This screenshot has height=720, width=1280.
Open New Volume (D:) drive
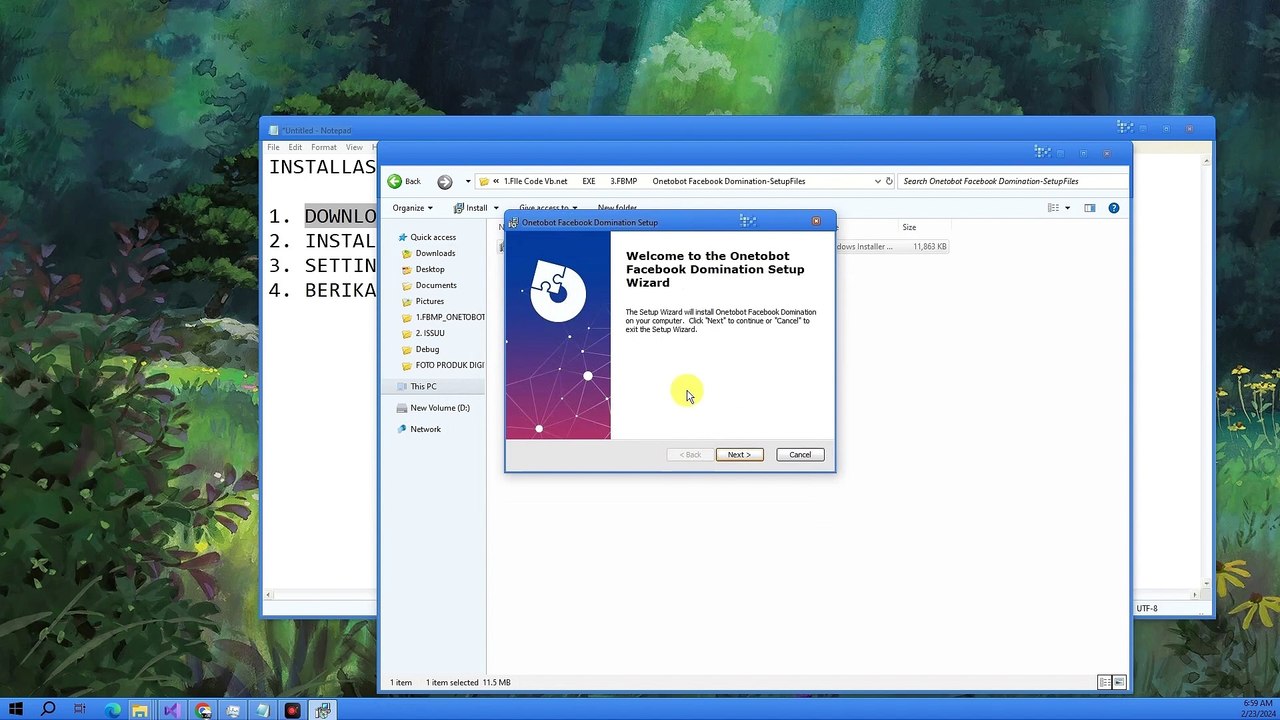440,408
